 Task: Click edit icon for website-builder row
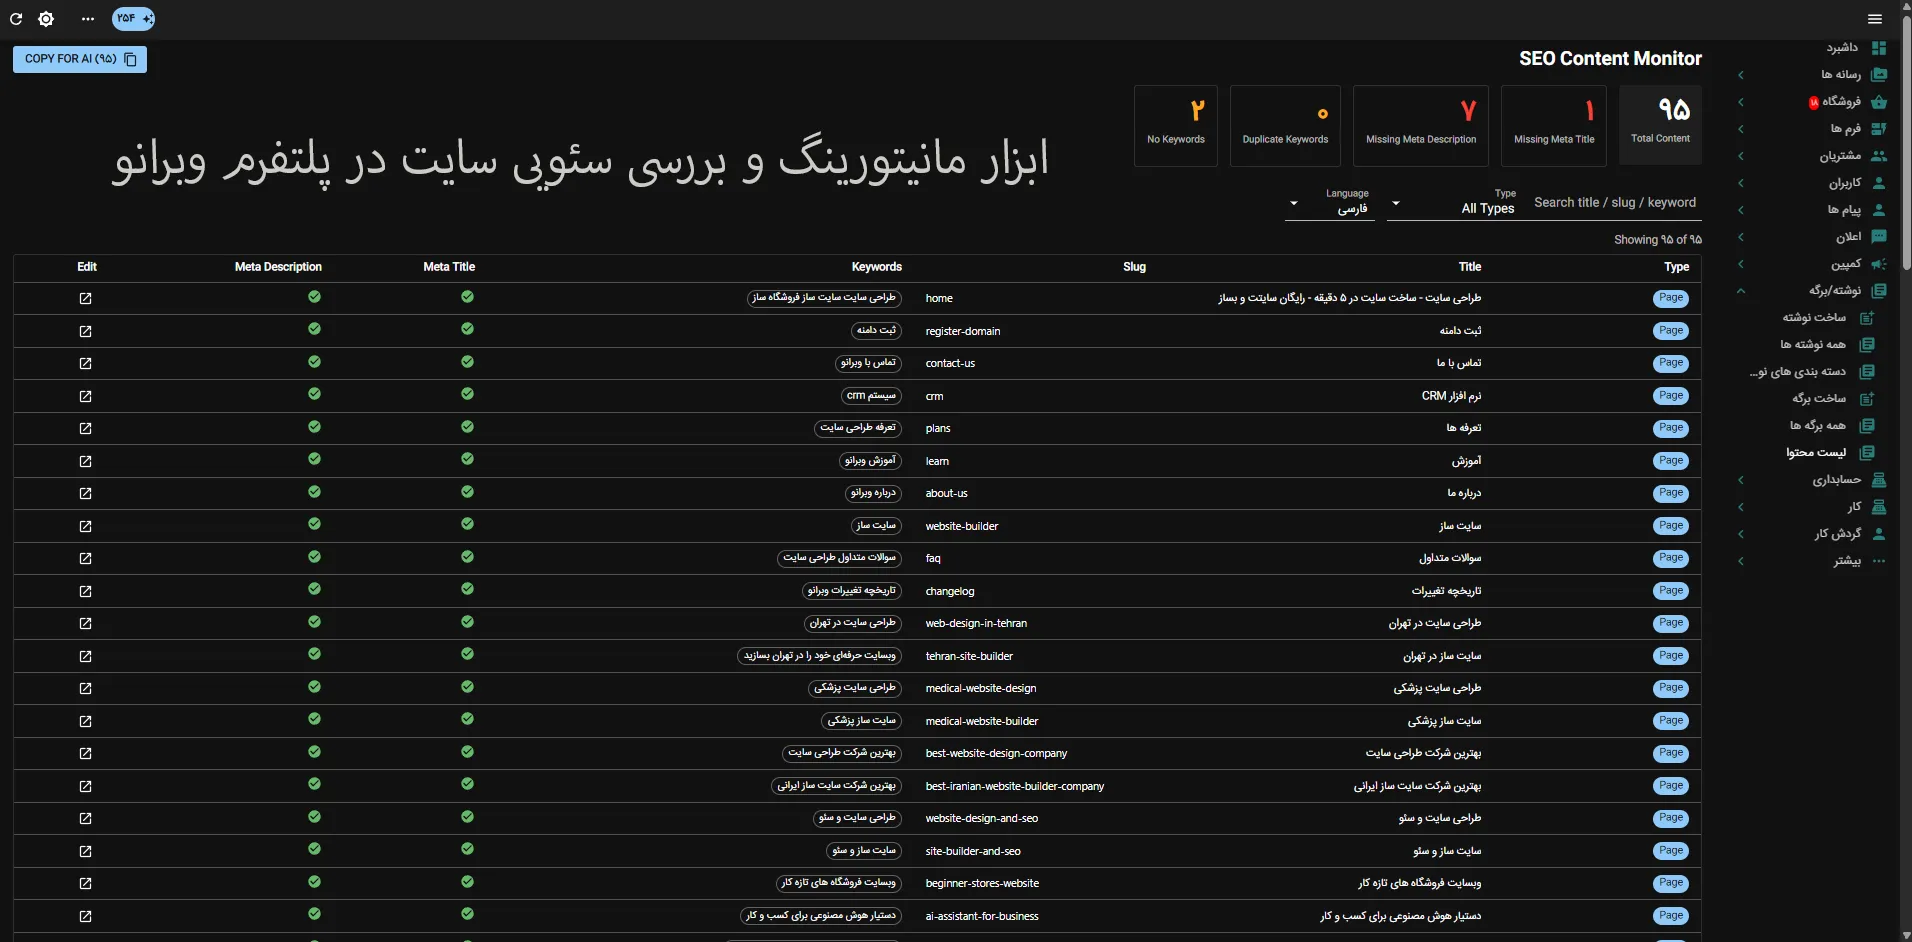(x=85, y=526)
